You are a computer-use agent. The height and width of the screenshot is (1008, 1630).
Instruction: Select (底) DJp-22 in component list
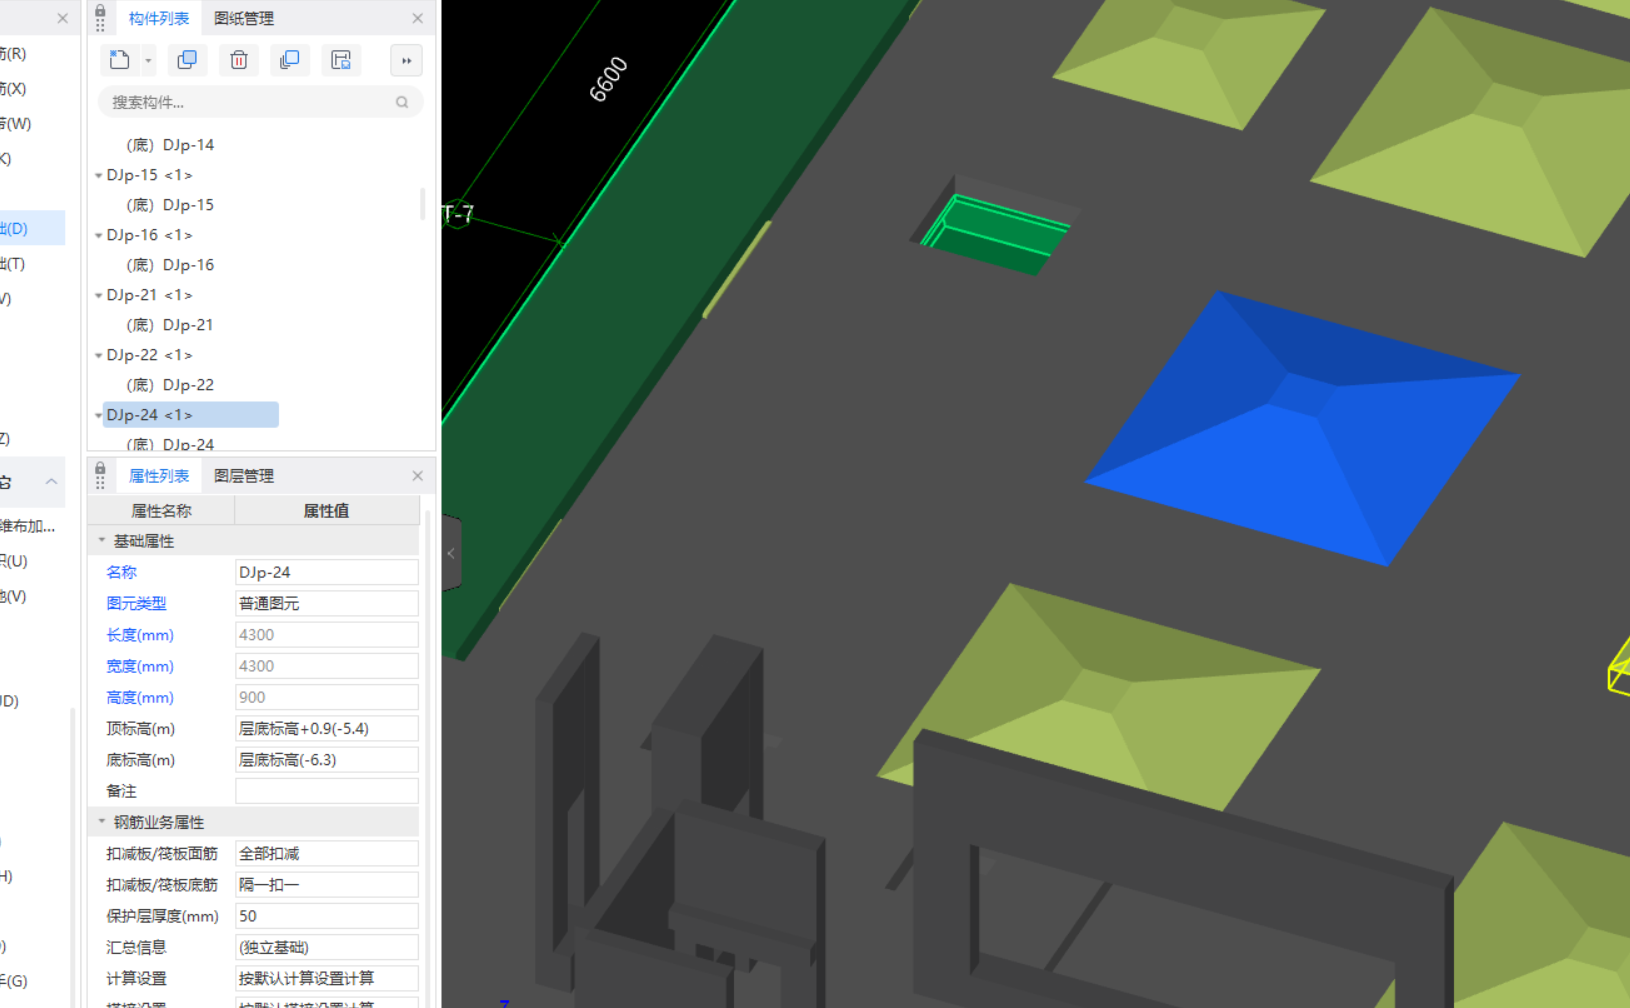click(170, 385)
